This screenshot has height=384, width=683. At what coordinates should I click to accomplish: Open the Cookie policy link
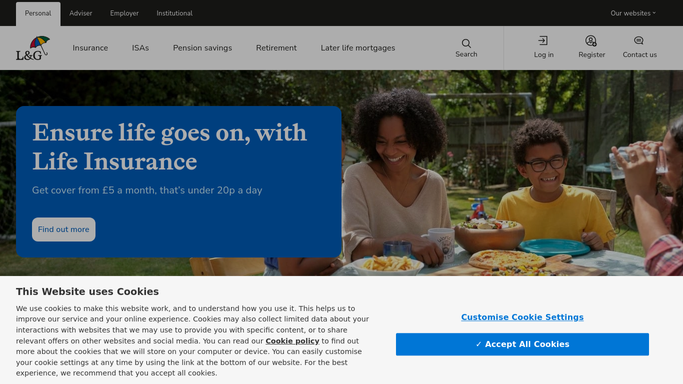[292, 341]
